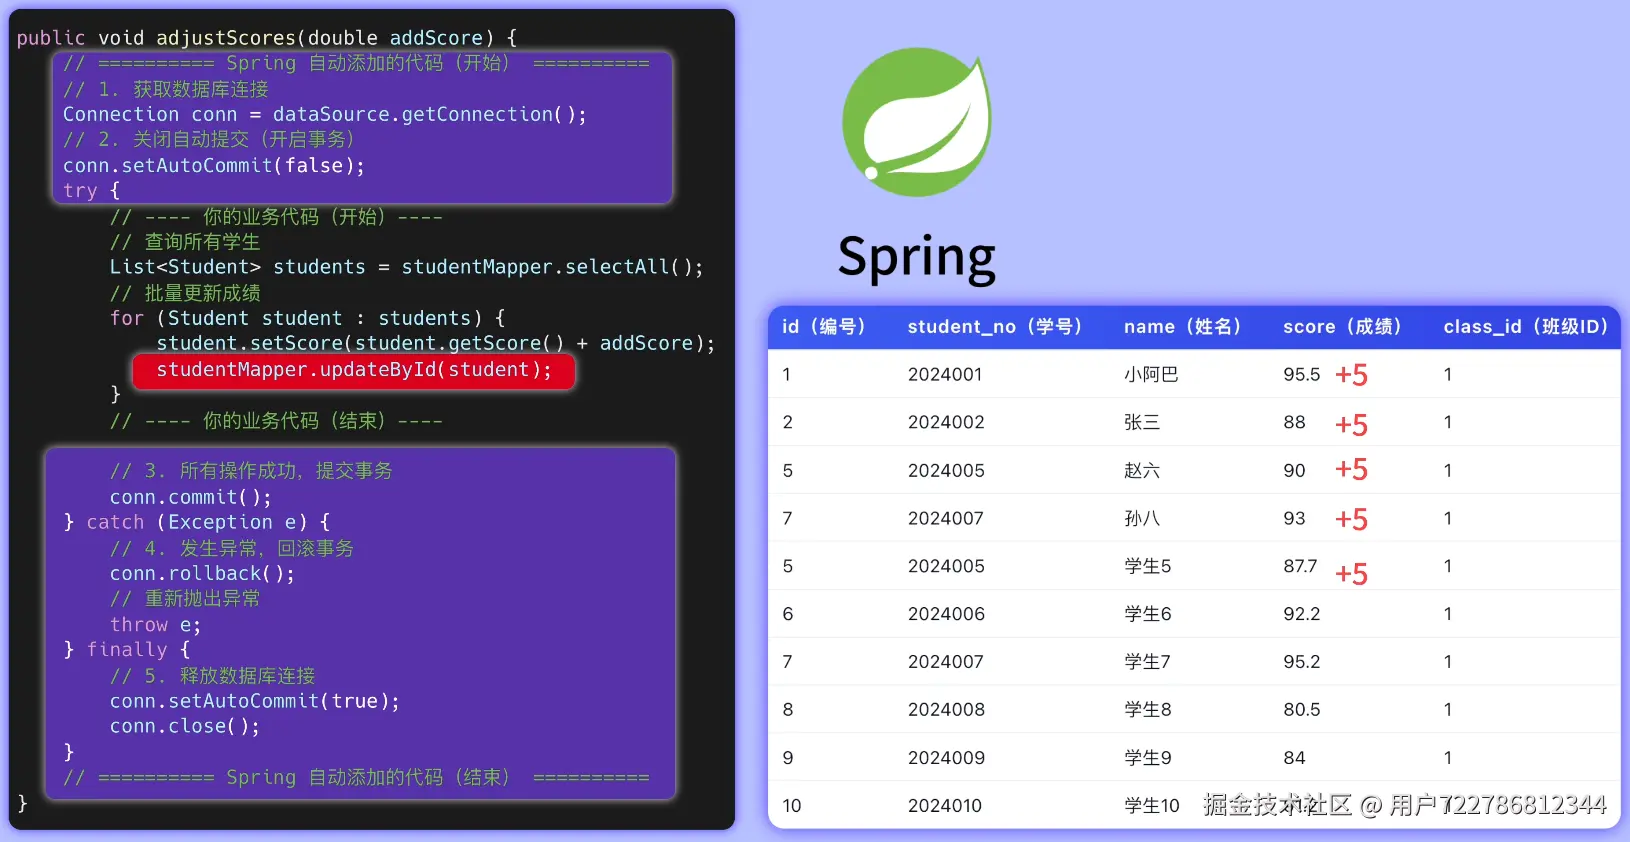Click the "conn.close();" code line
The height and width of the screenshot is (842, 1630).
click(185, 727)
